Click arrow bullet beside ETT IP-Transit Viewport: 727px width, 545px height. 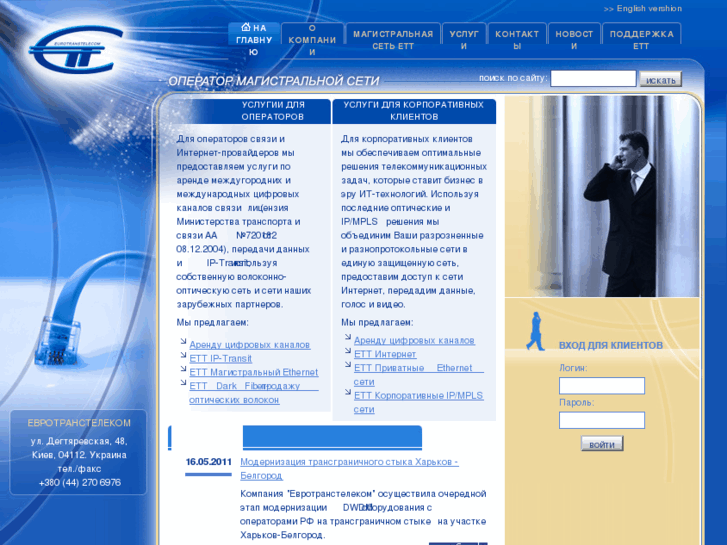[x=184, y=355]
